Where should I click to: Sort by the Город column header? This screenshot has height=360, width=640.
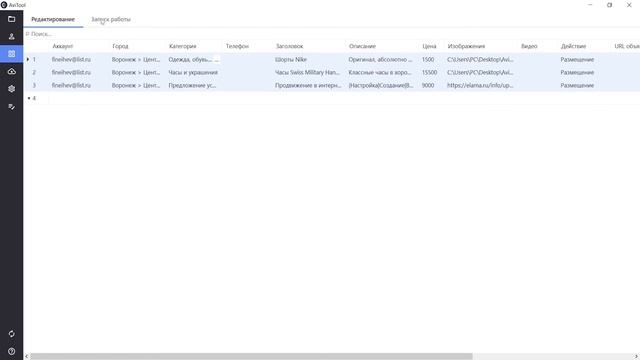pos(120,46)
